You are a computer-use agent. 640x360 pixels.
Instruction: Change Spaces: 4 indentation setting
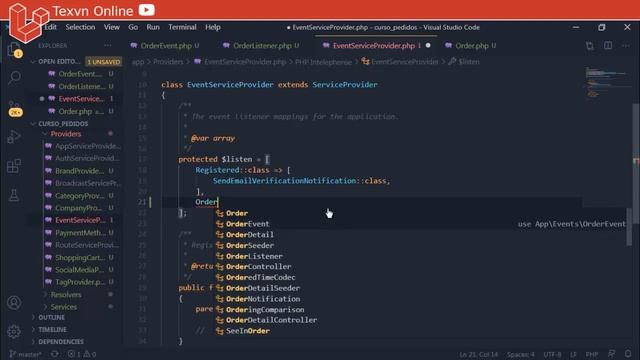(520, 354)
